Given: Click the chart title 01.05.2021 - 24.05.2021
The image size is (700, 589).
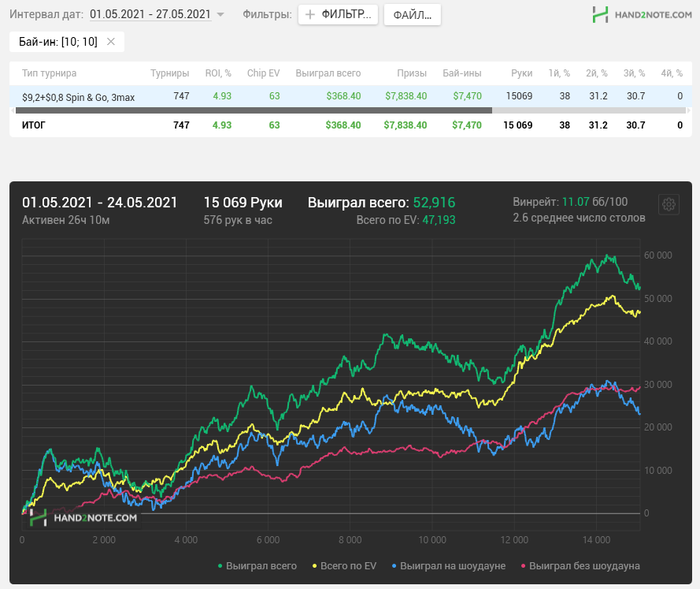Looking at the screenshot, I should (x=100, y=203).
